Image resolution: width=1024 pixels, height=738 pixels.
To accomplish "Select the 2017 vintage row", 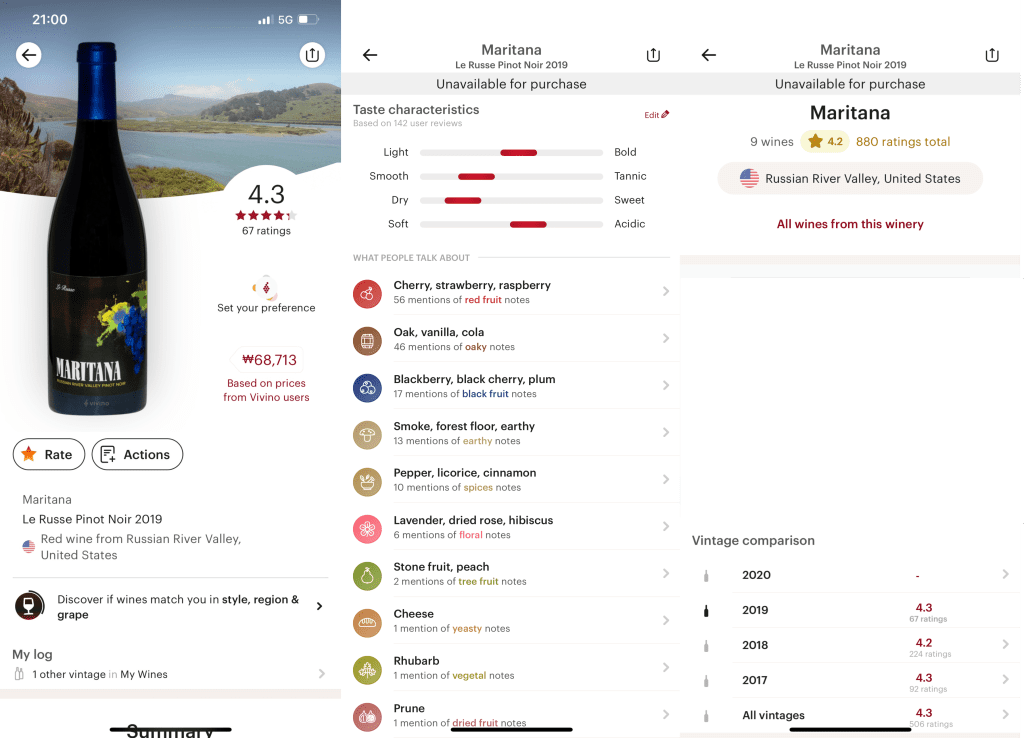I will 850,680.
